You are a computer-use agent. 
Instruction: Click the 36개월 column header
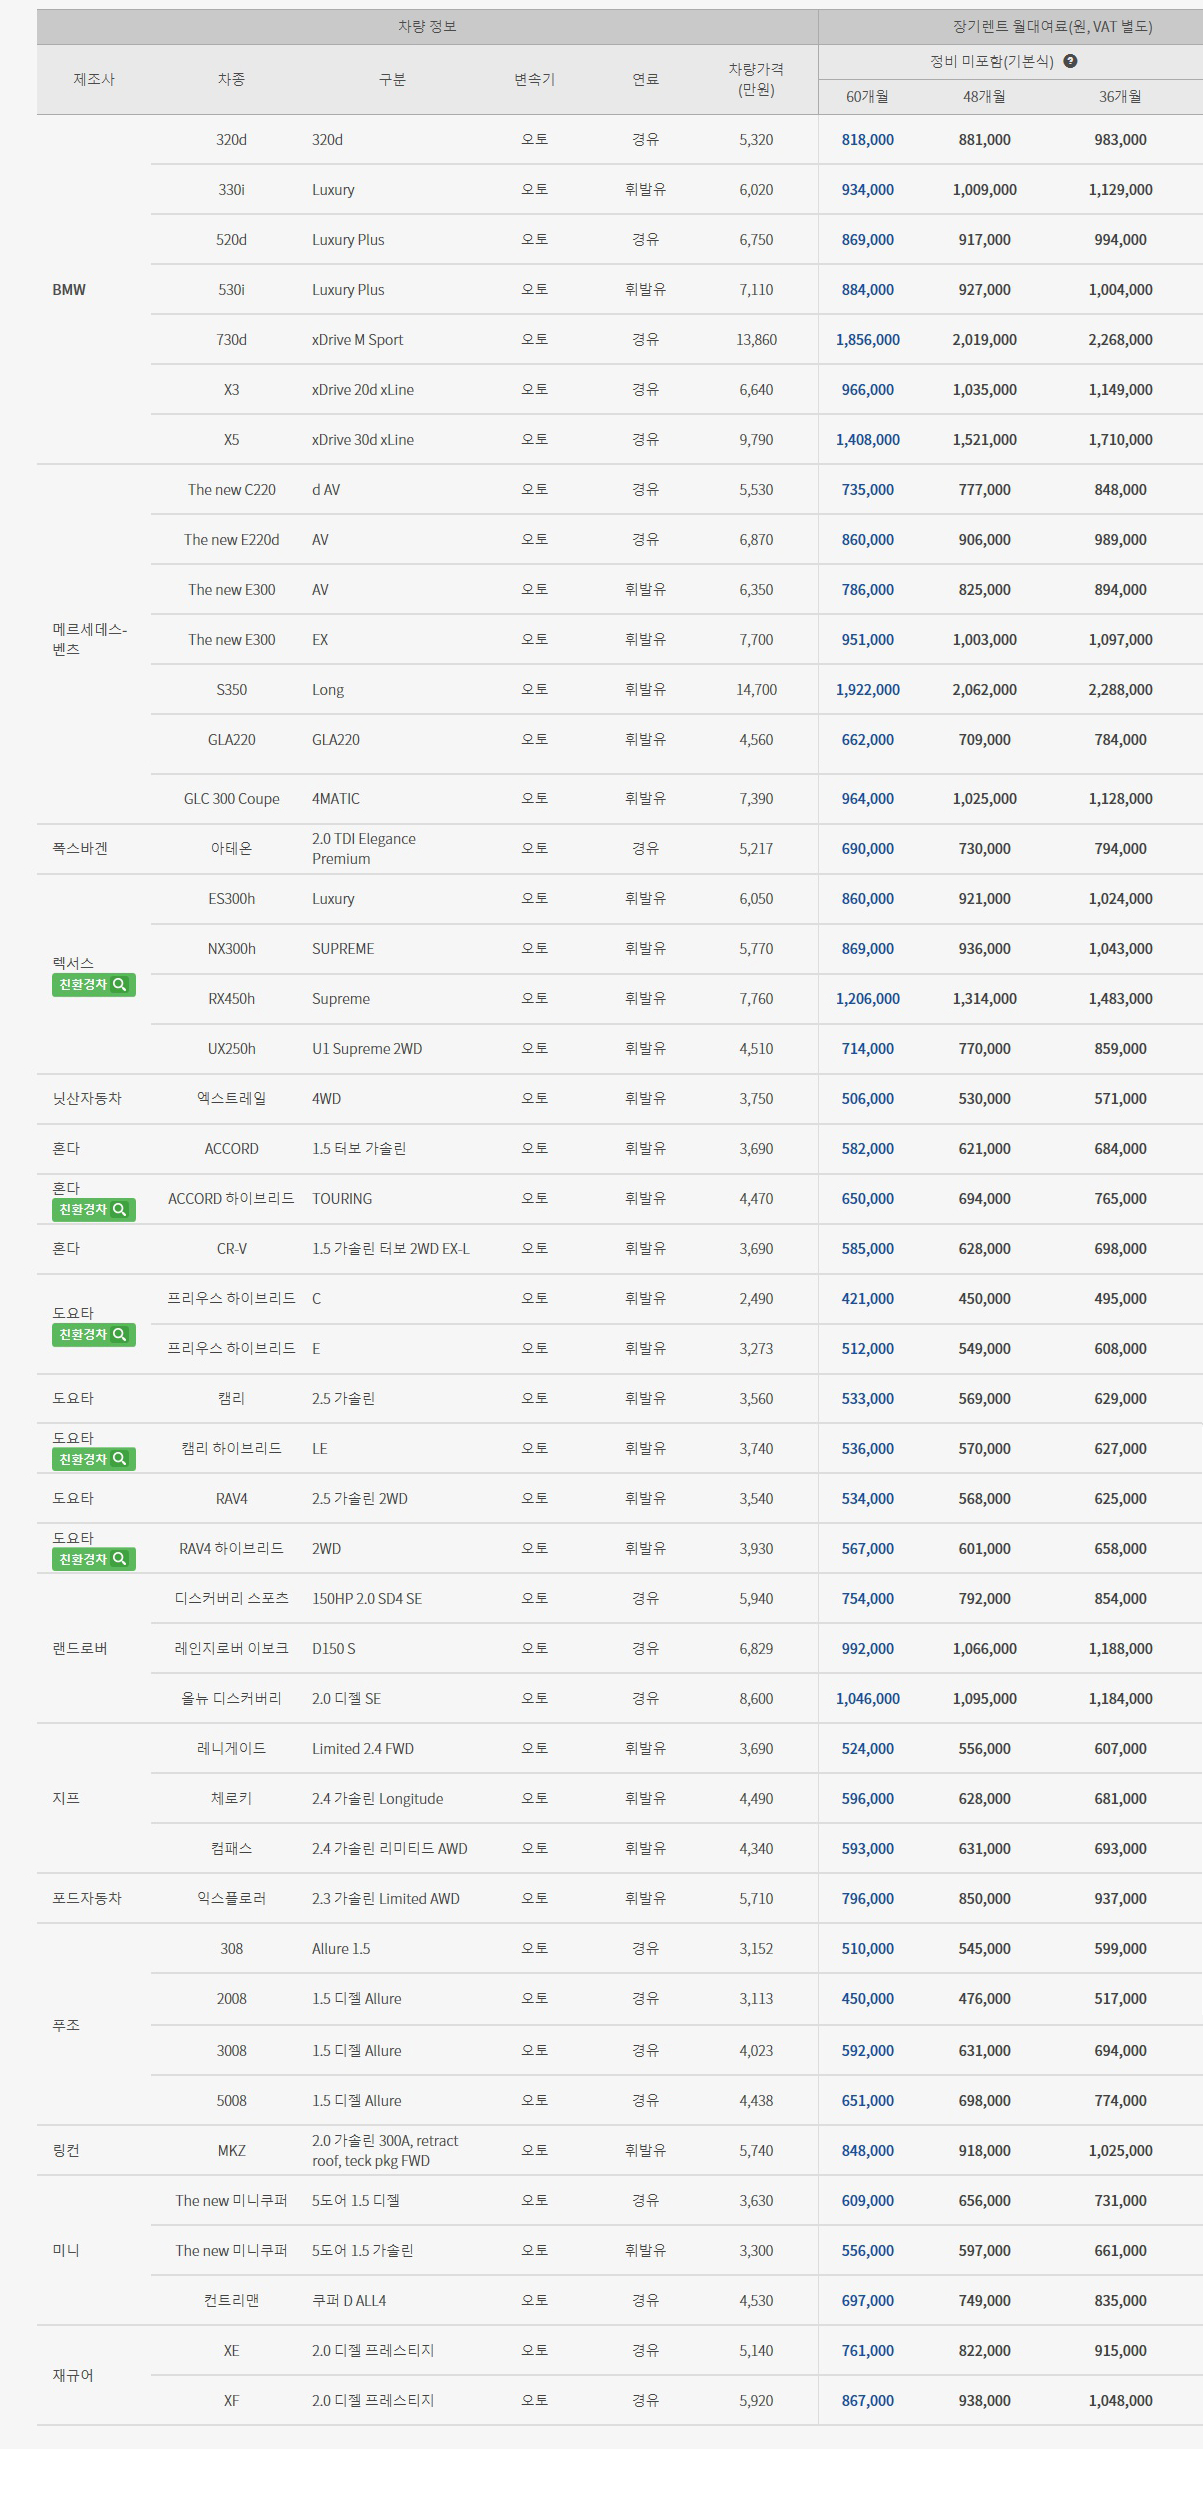click(x=1120, y=97)
